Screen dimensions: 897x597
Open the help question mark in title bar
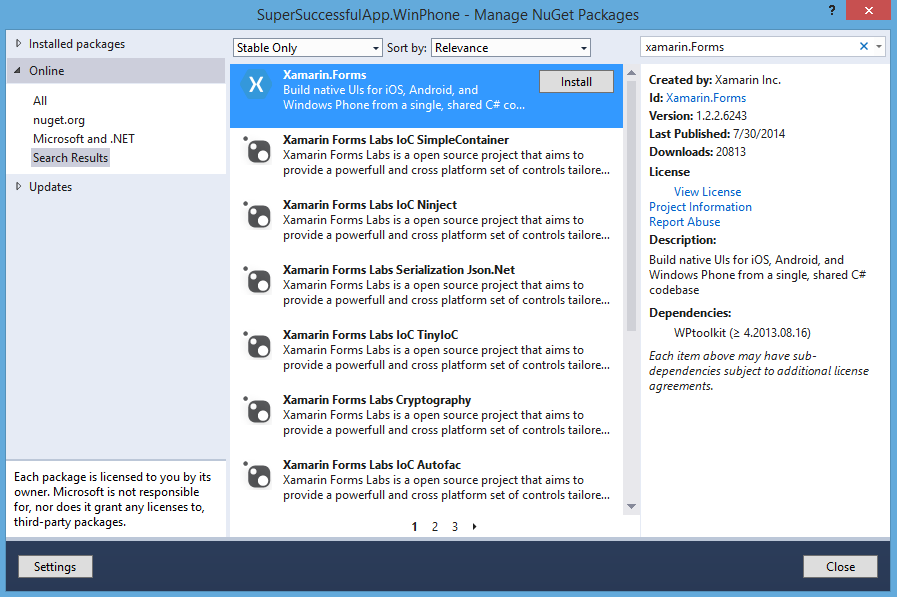(832, 10)
